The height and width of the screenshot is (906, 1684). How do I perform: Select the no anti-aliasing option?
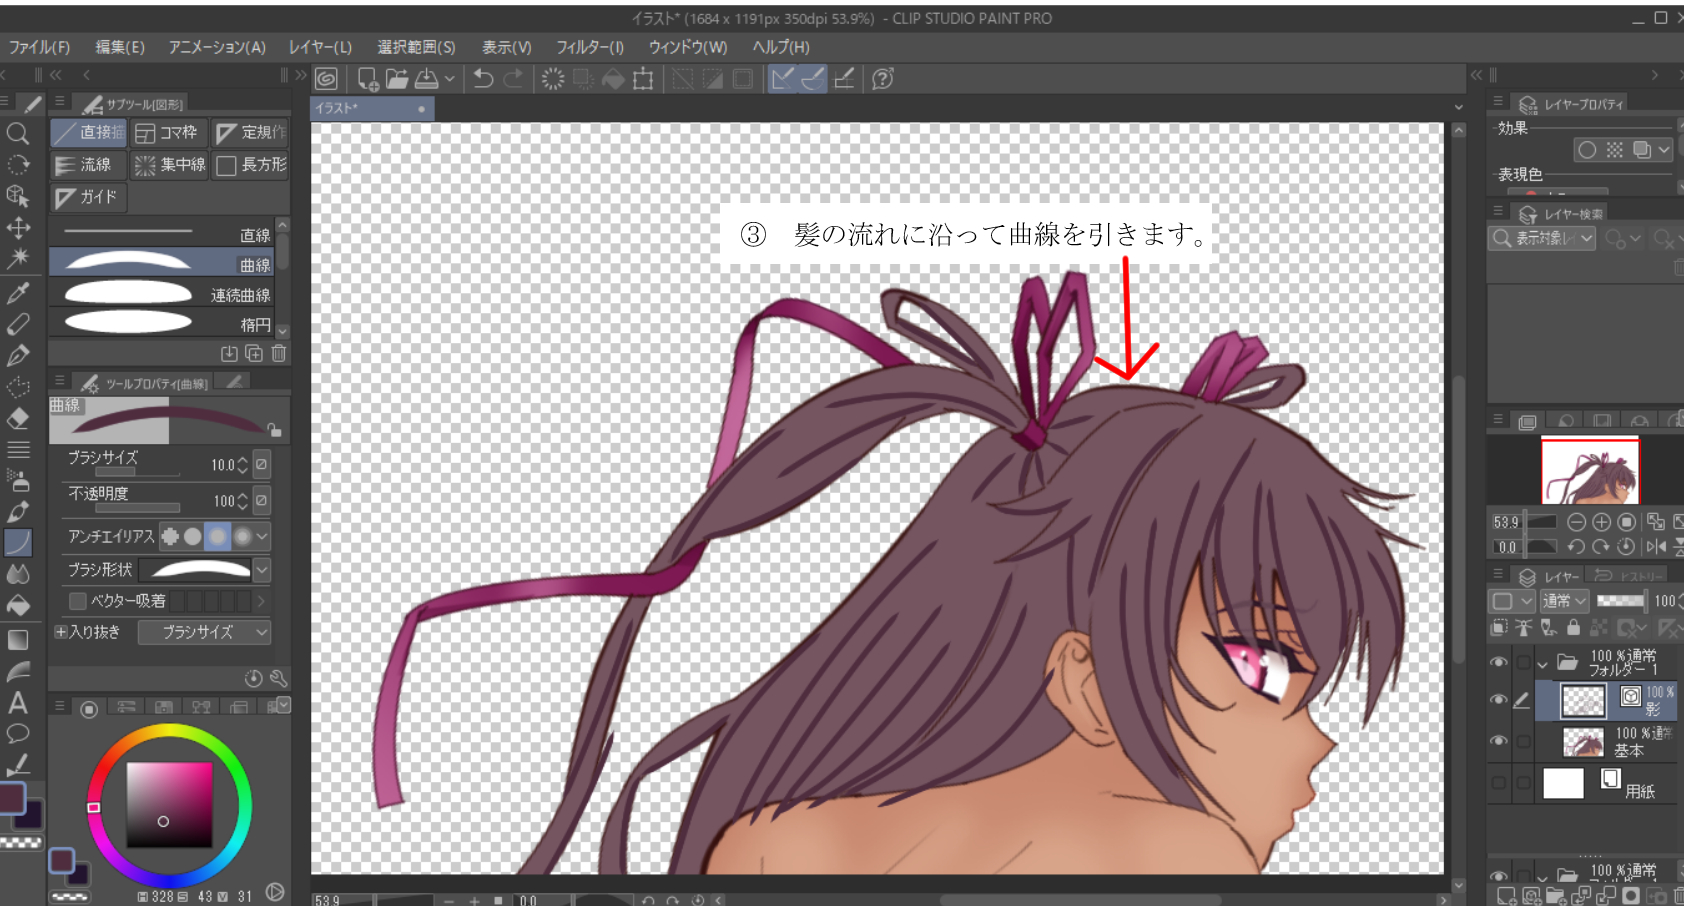click(x=170, y=537)
